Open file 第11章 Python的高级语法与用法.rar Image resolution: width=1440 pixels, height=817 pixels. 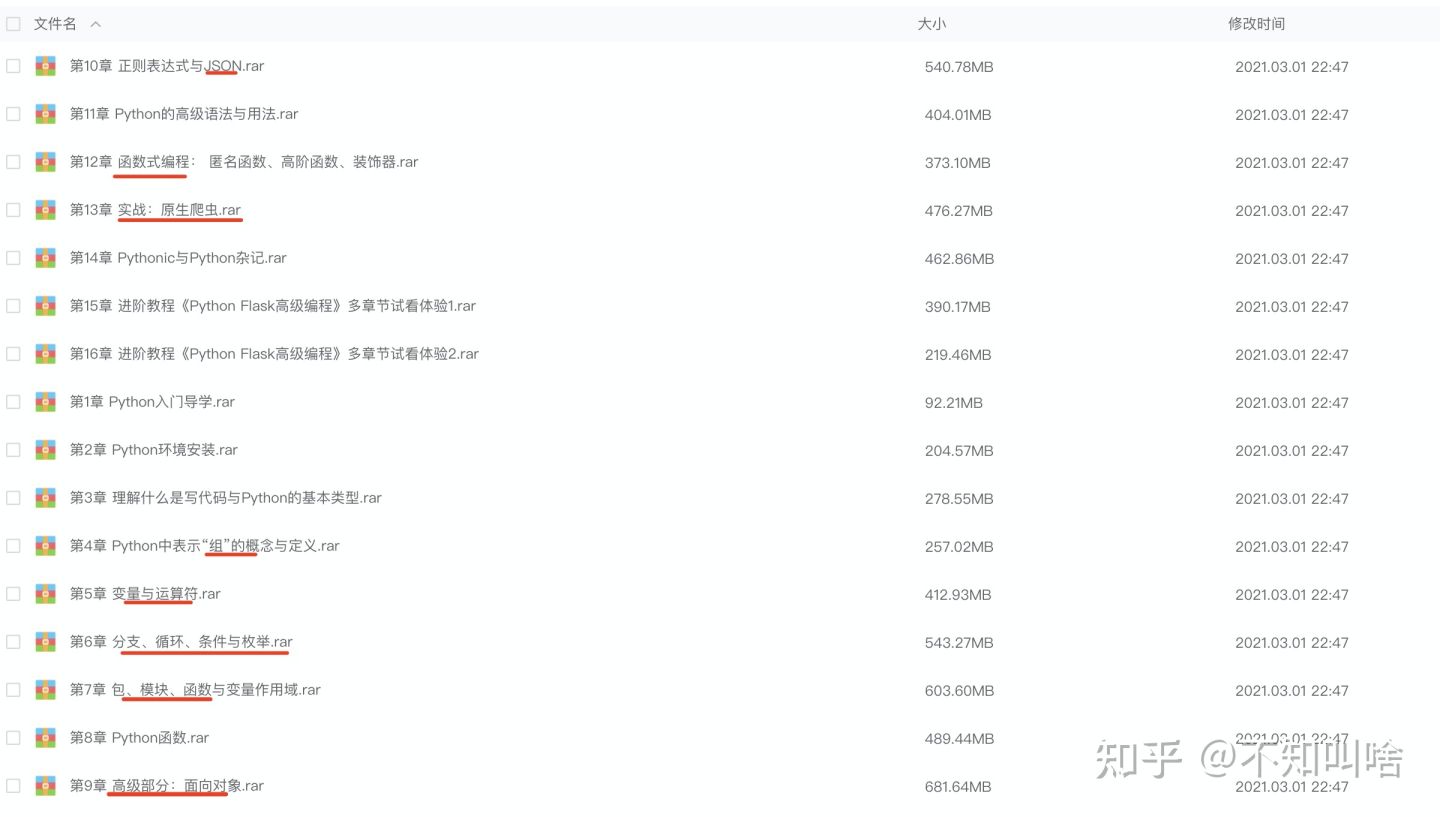pos(184,114)
